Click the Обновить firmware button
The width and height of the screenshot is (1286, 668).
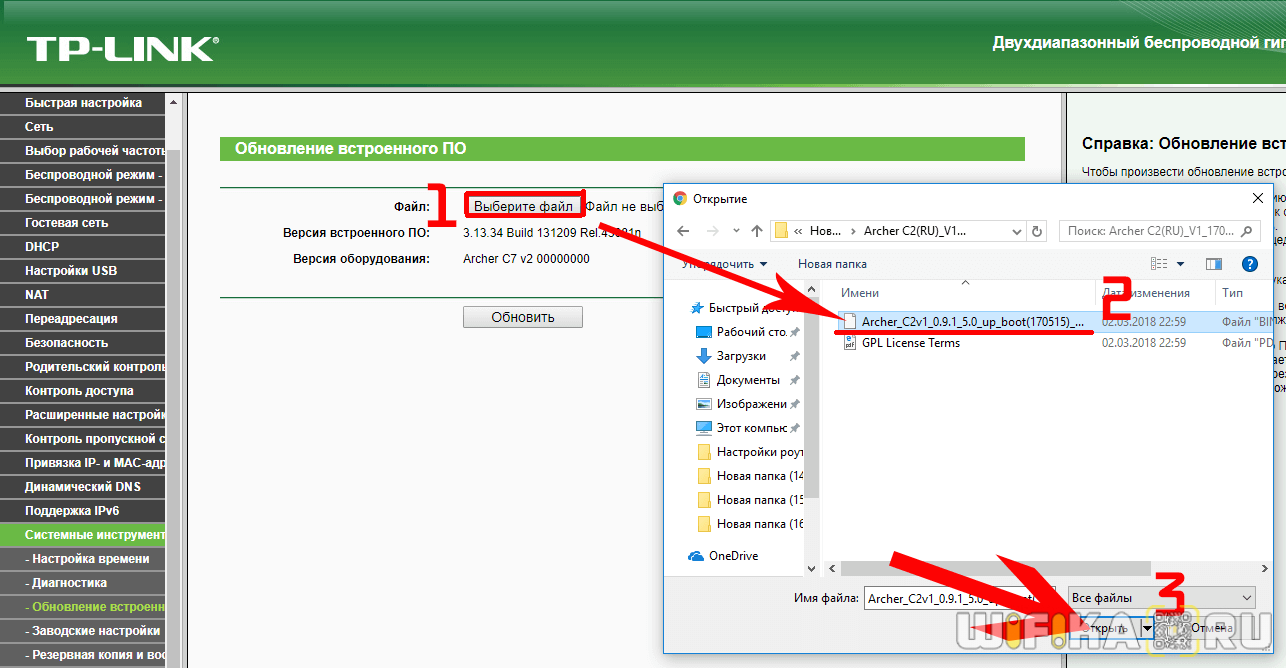pos(522,317)
